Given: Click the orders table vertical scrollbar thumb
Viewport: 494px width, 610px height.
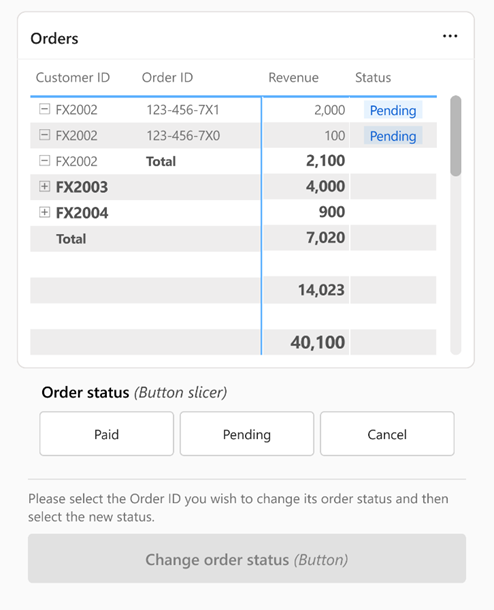Looking at the screenshot, I should pyautogui.click(x=455, y=136).
